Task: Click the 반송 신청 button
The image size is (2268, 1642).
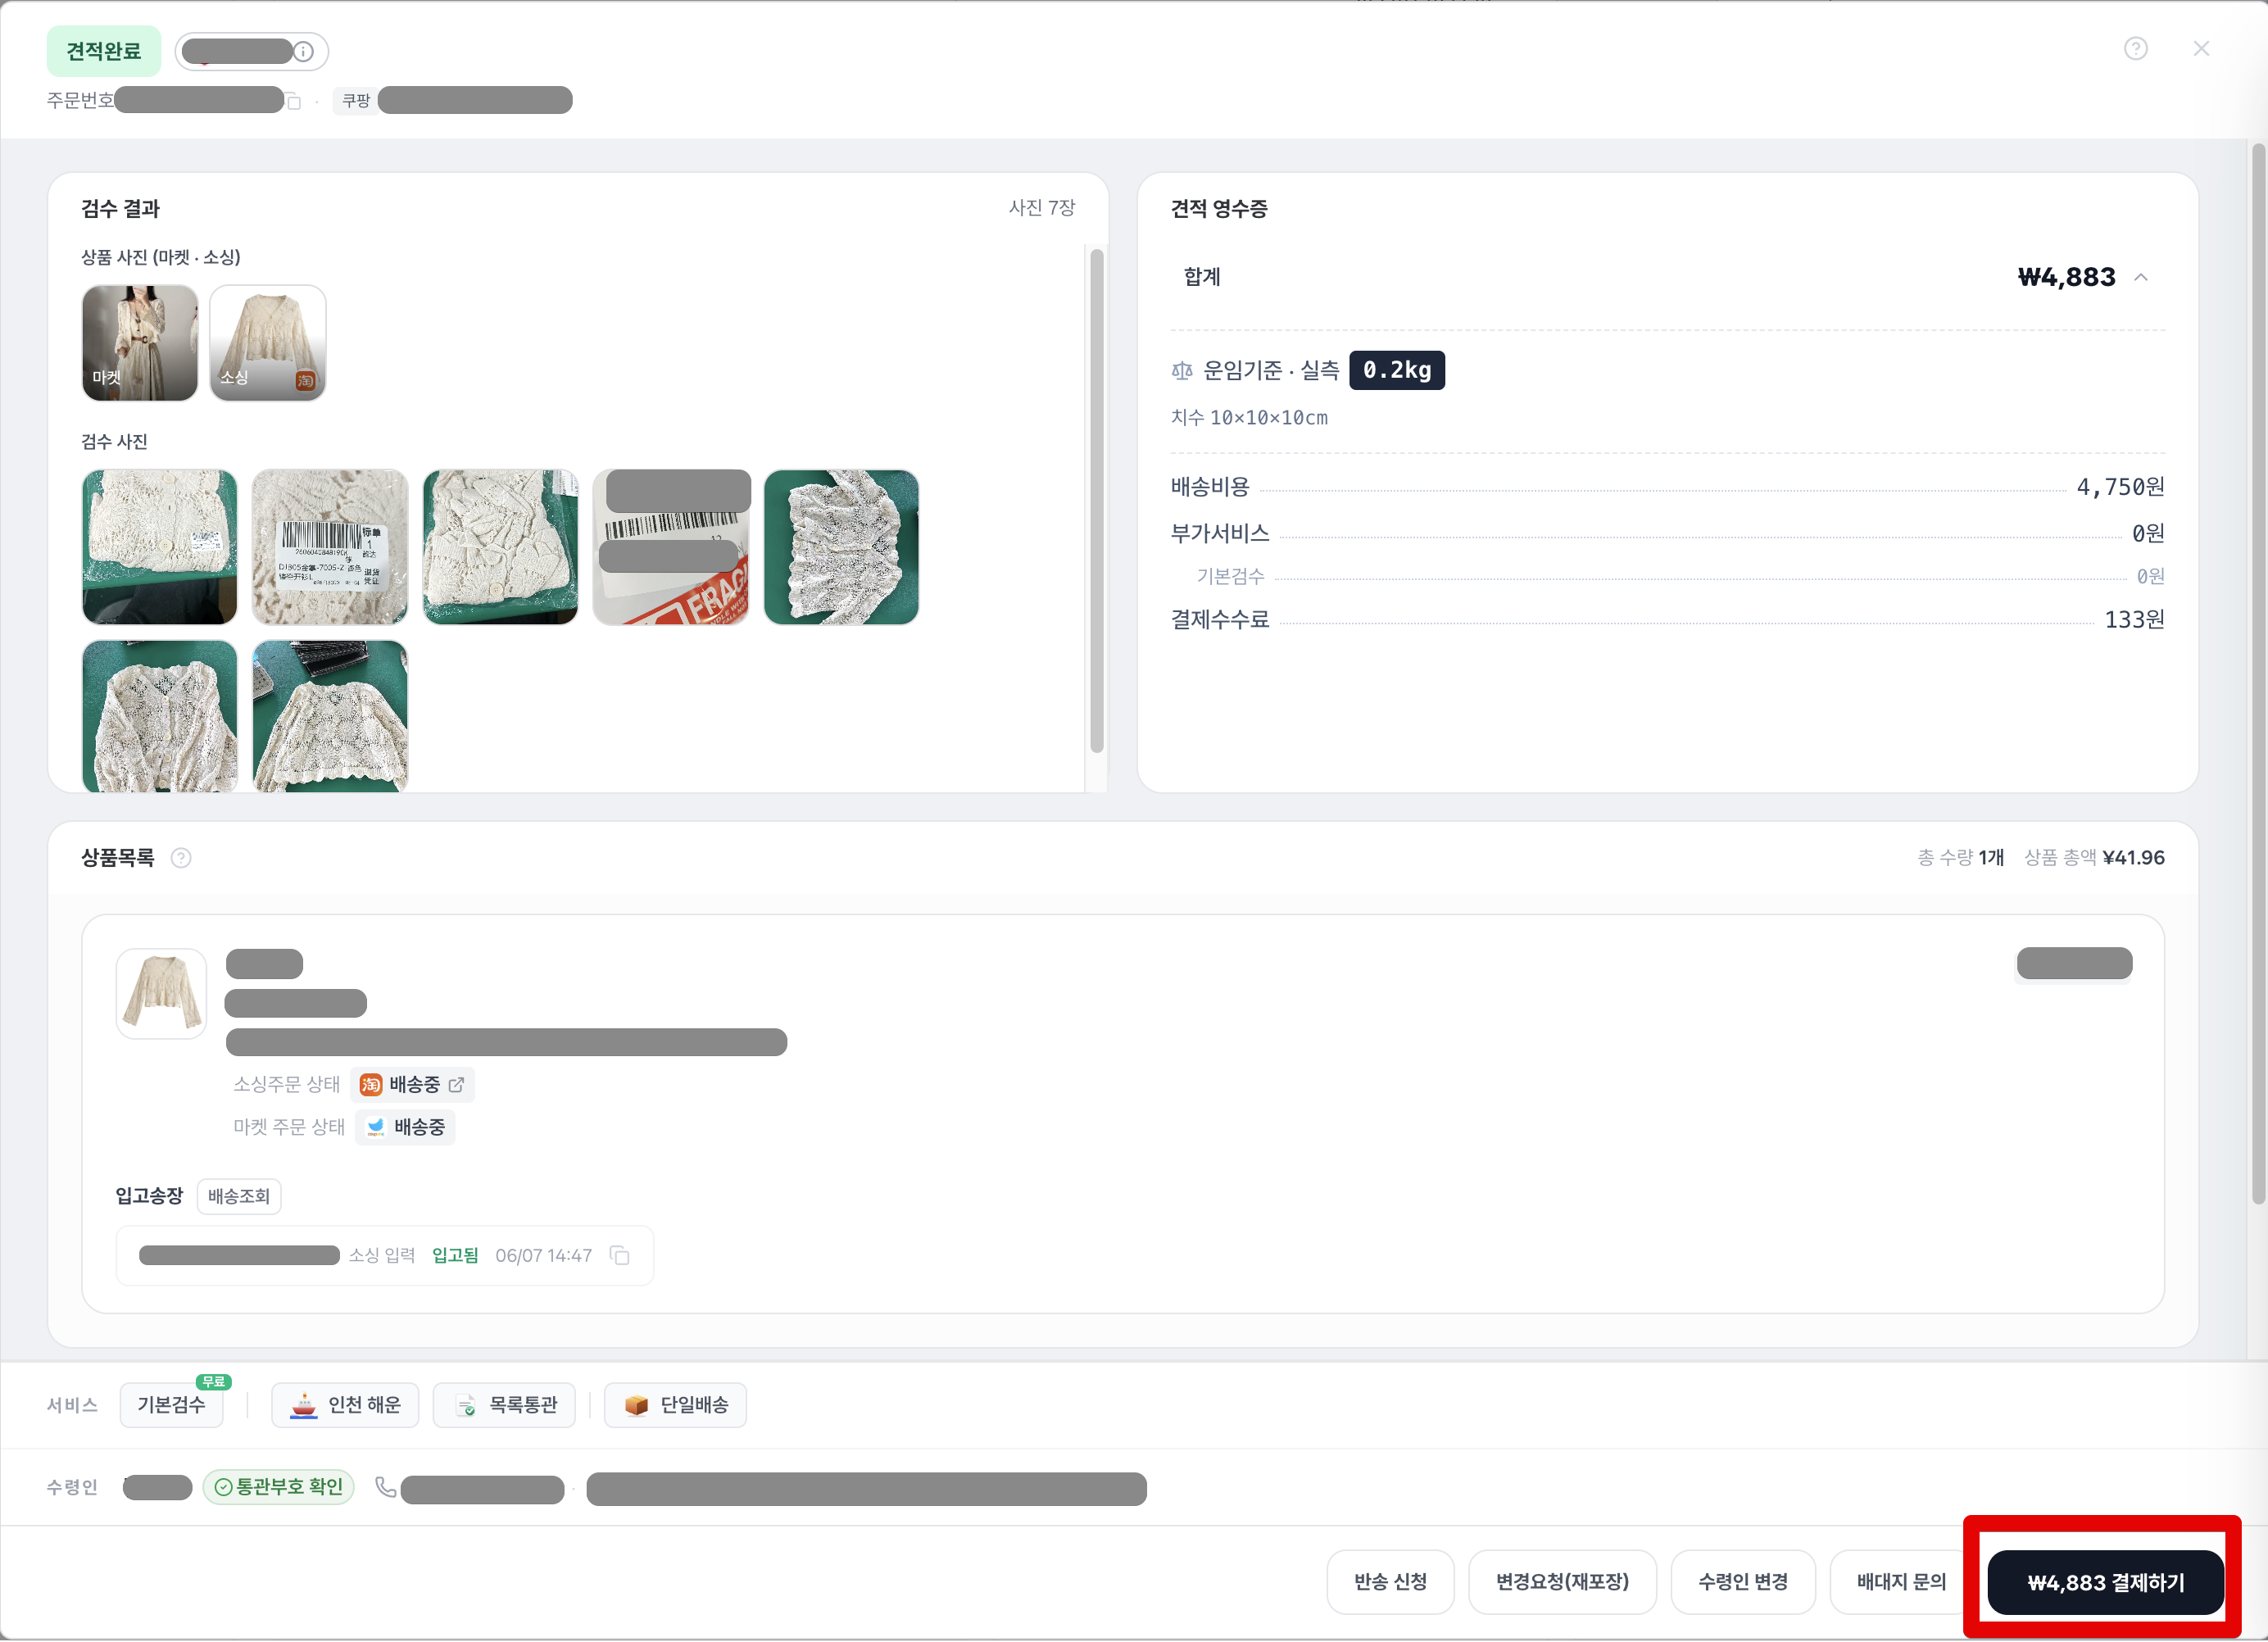Action: [x=1390, y=1581]
